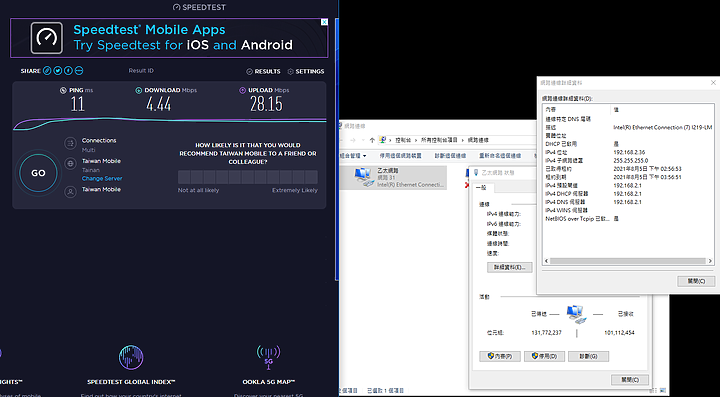
Task: Click the forward arrow in Network Connections window
Action: click(x=353, y=140)
